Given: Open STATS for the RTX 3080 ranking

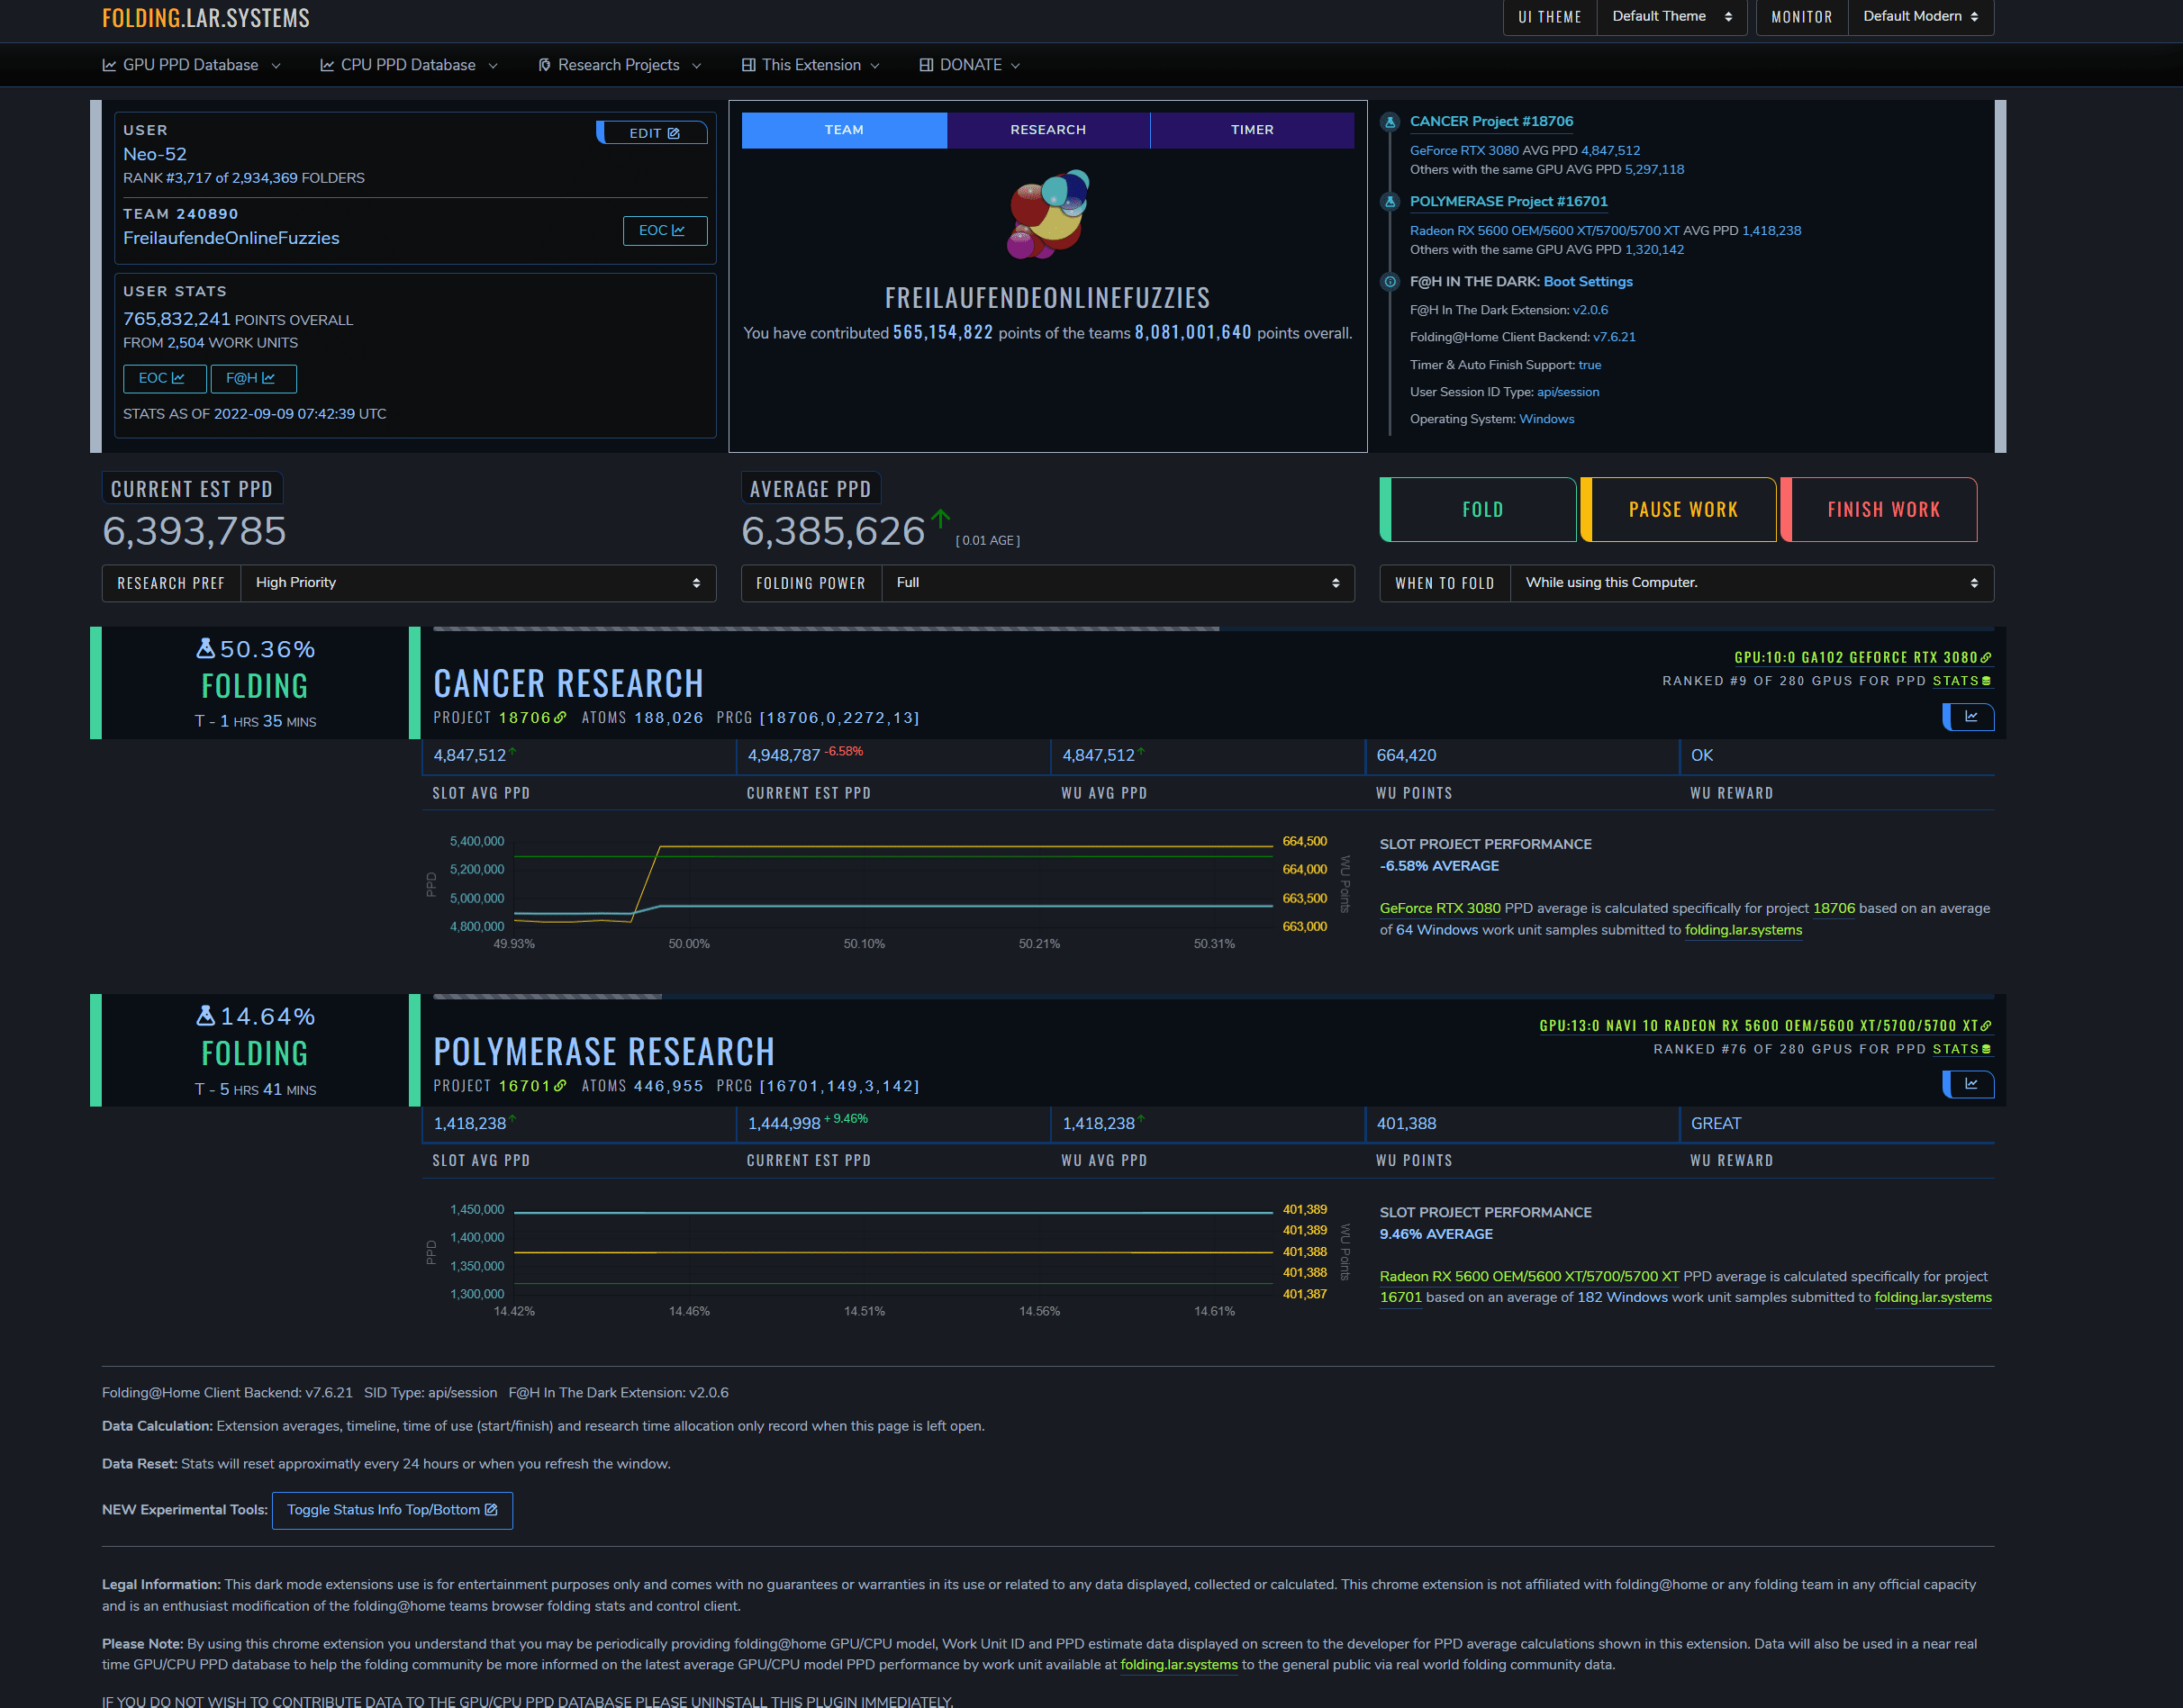Looking at the screenshot, I should tap(1961, 681).
